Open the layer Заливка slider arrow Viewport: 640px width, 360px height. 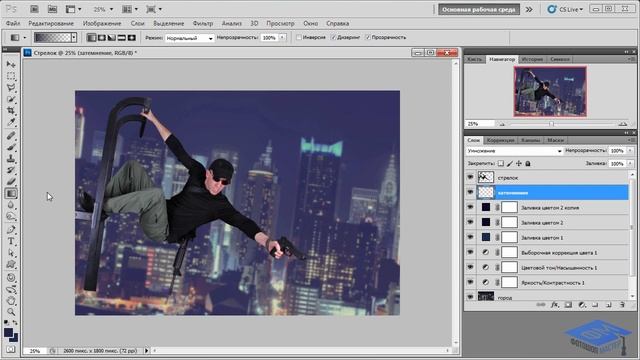[x=630, y=164]
